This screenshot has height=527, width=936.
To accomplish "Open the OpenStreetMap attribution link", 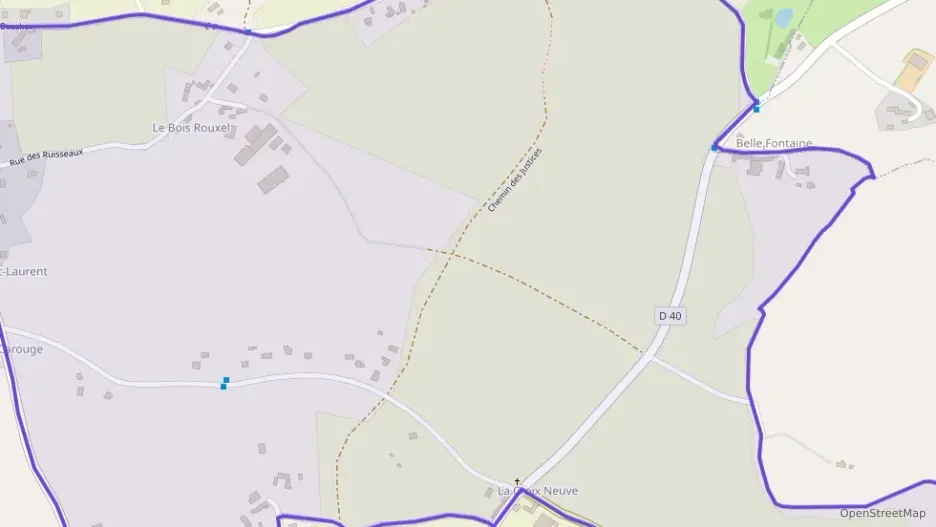I will point(882,513).
